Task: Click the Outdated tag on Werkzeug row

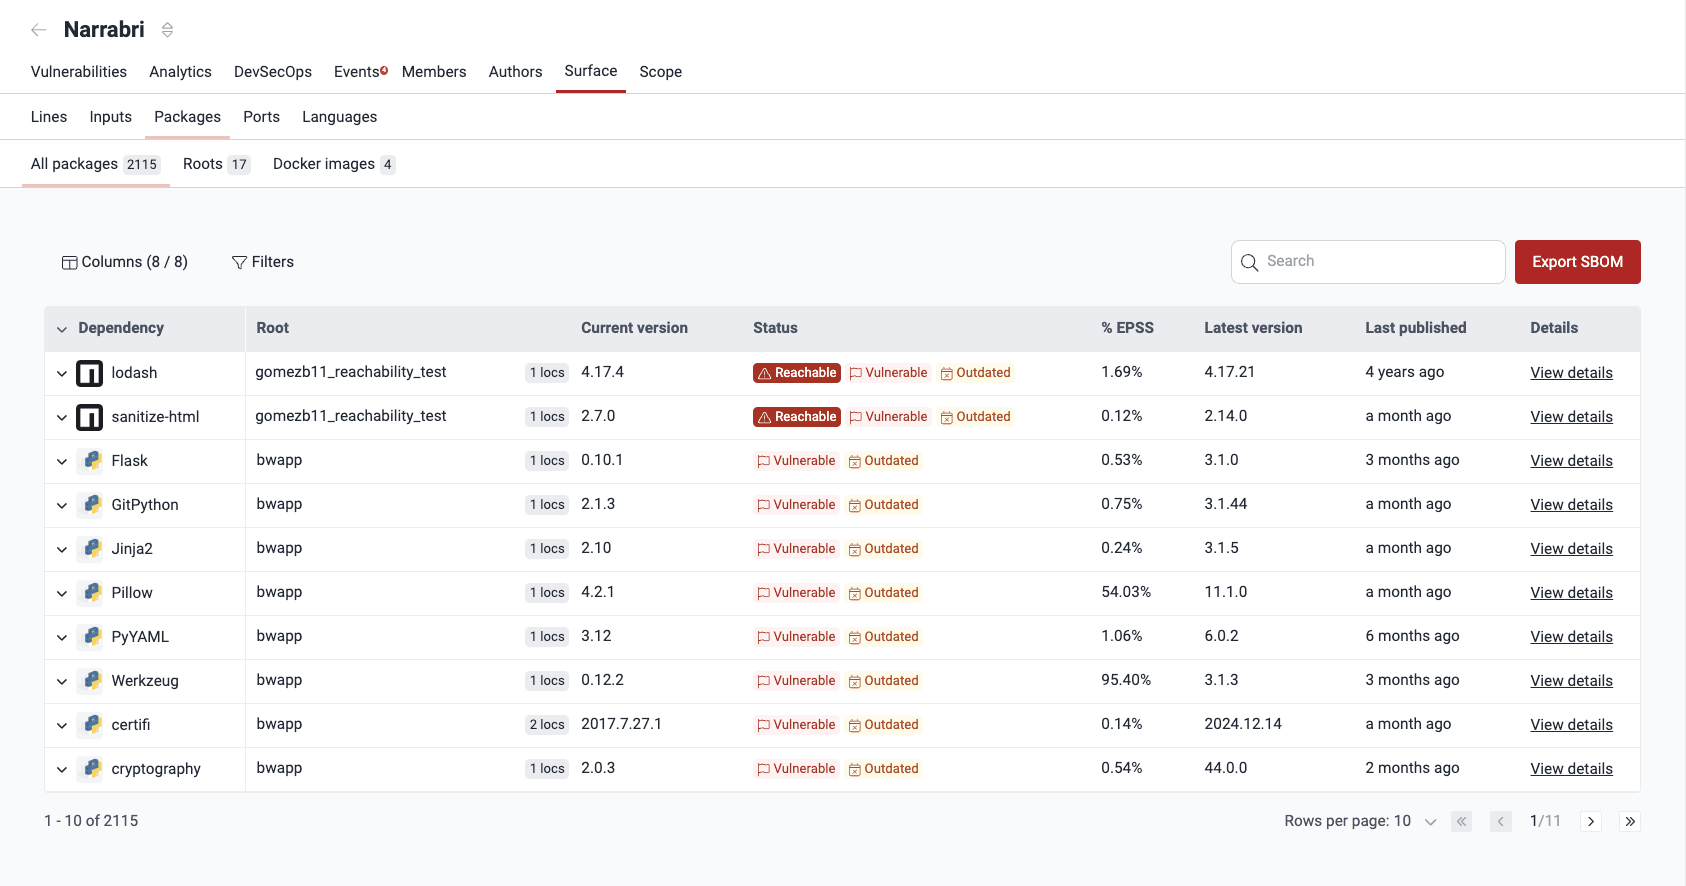Action: pyautogui.click(x=884, y=681)
